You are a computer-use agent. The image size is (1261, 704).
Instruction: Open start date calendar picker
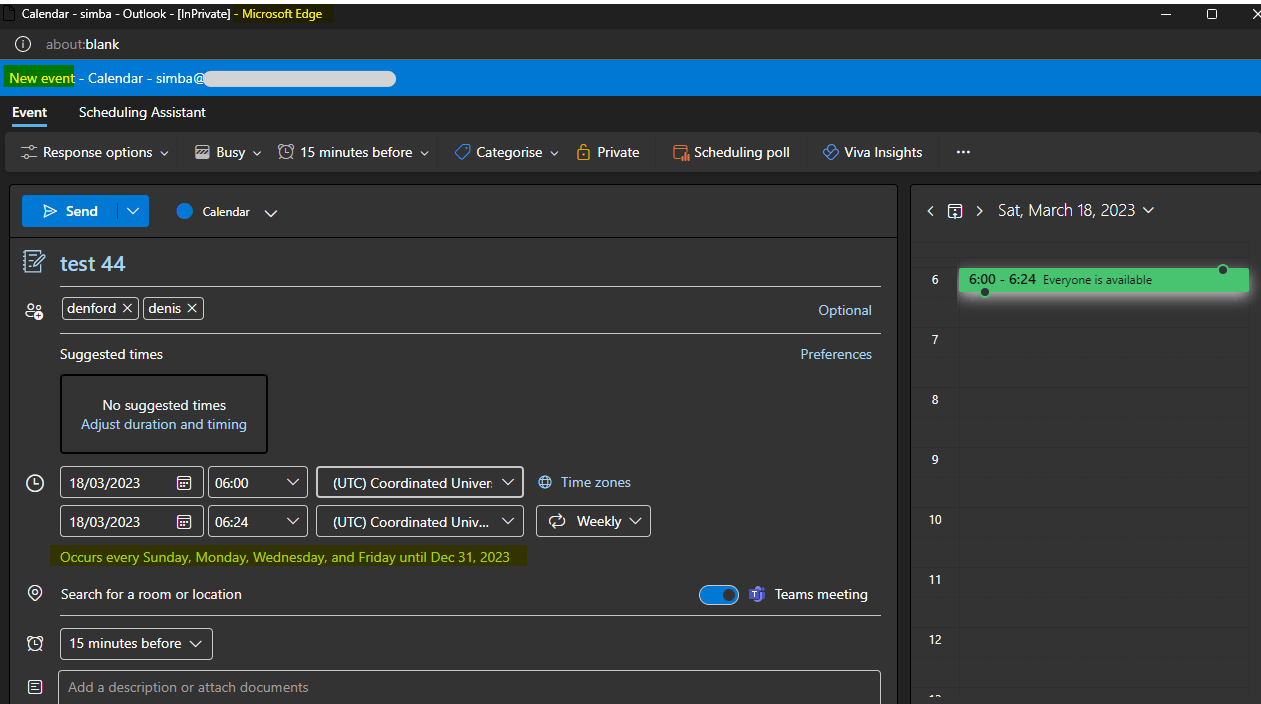(184, 483)
